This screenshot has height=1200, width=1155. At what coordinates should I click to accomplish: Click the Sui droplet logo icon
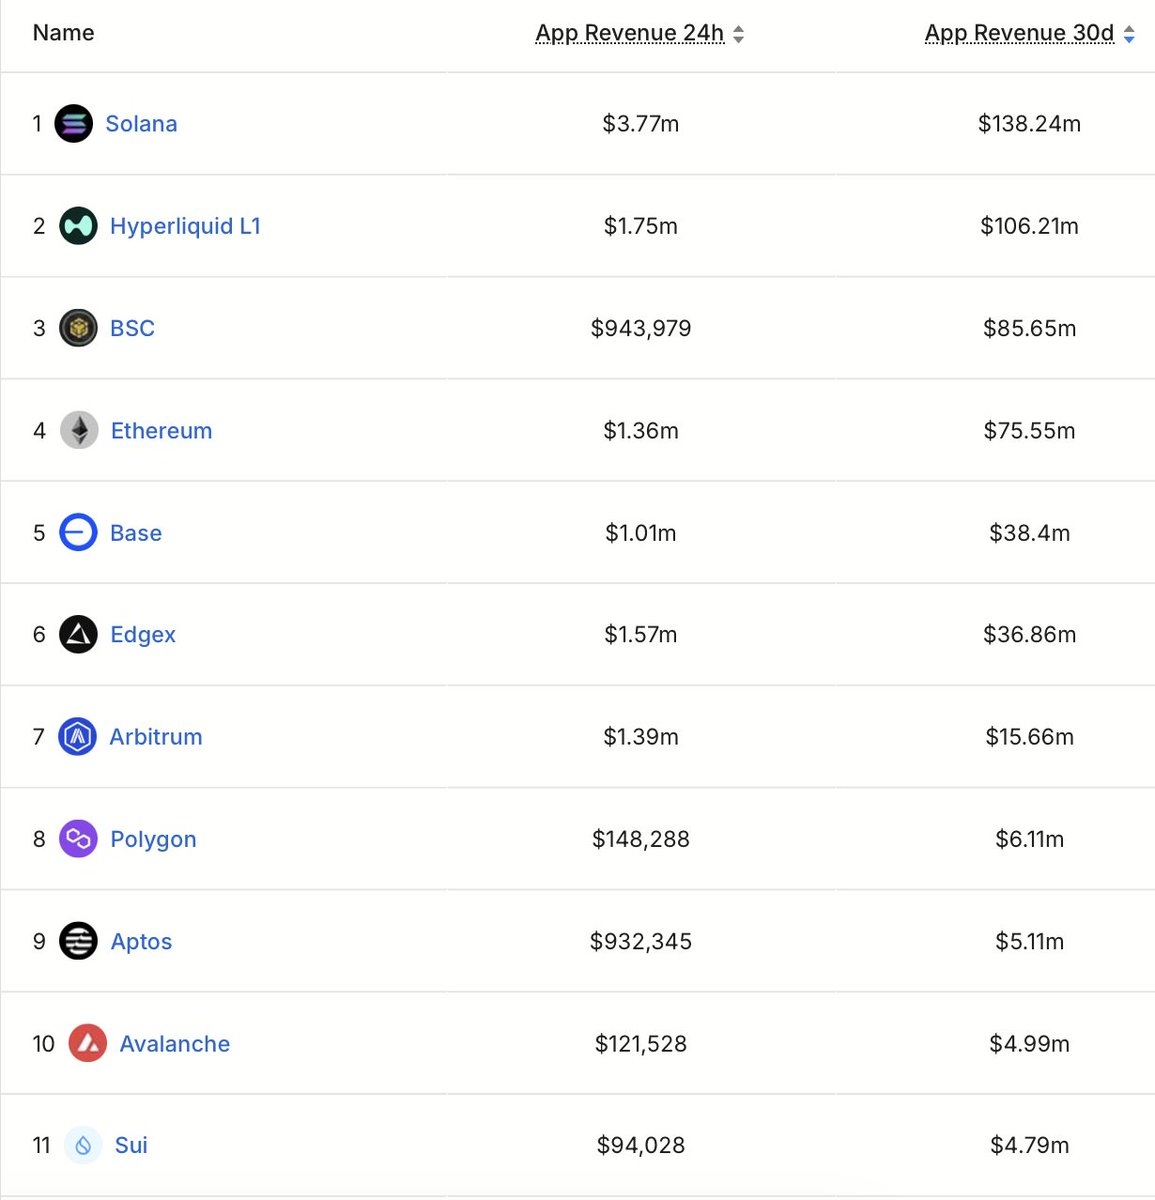[83, 1146]
